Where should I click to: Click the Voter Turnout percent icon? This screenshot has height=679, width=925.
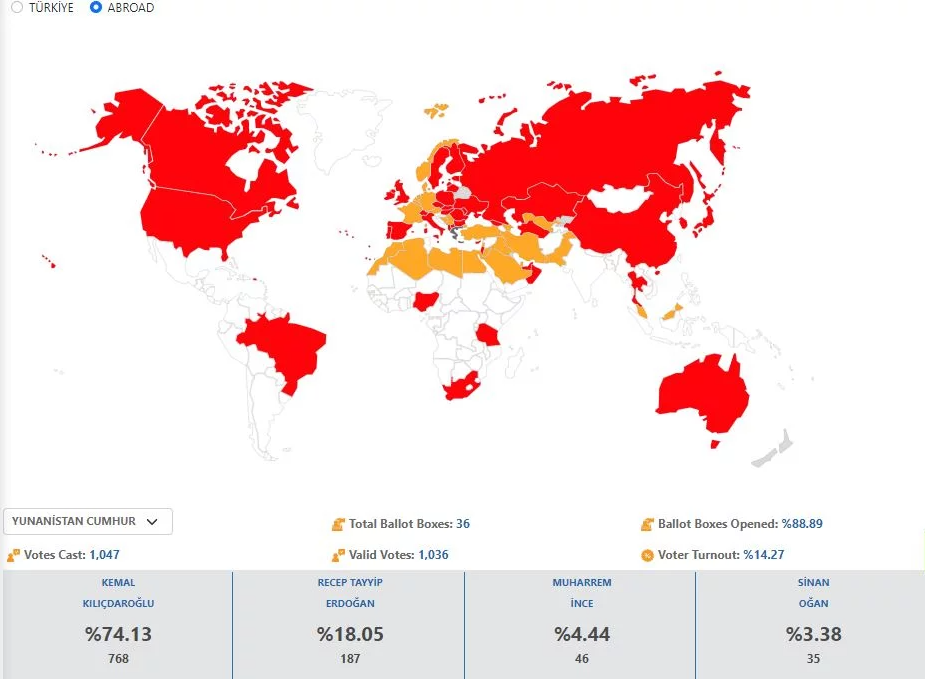(648, 555)
